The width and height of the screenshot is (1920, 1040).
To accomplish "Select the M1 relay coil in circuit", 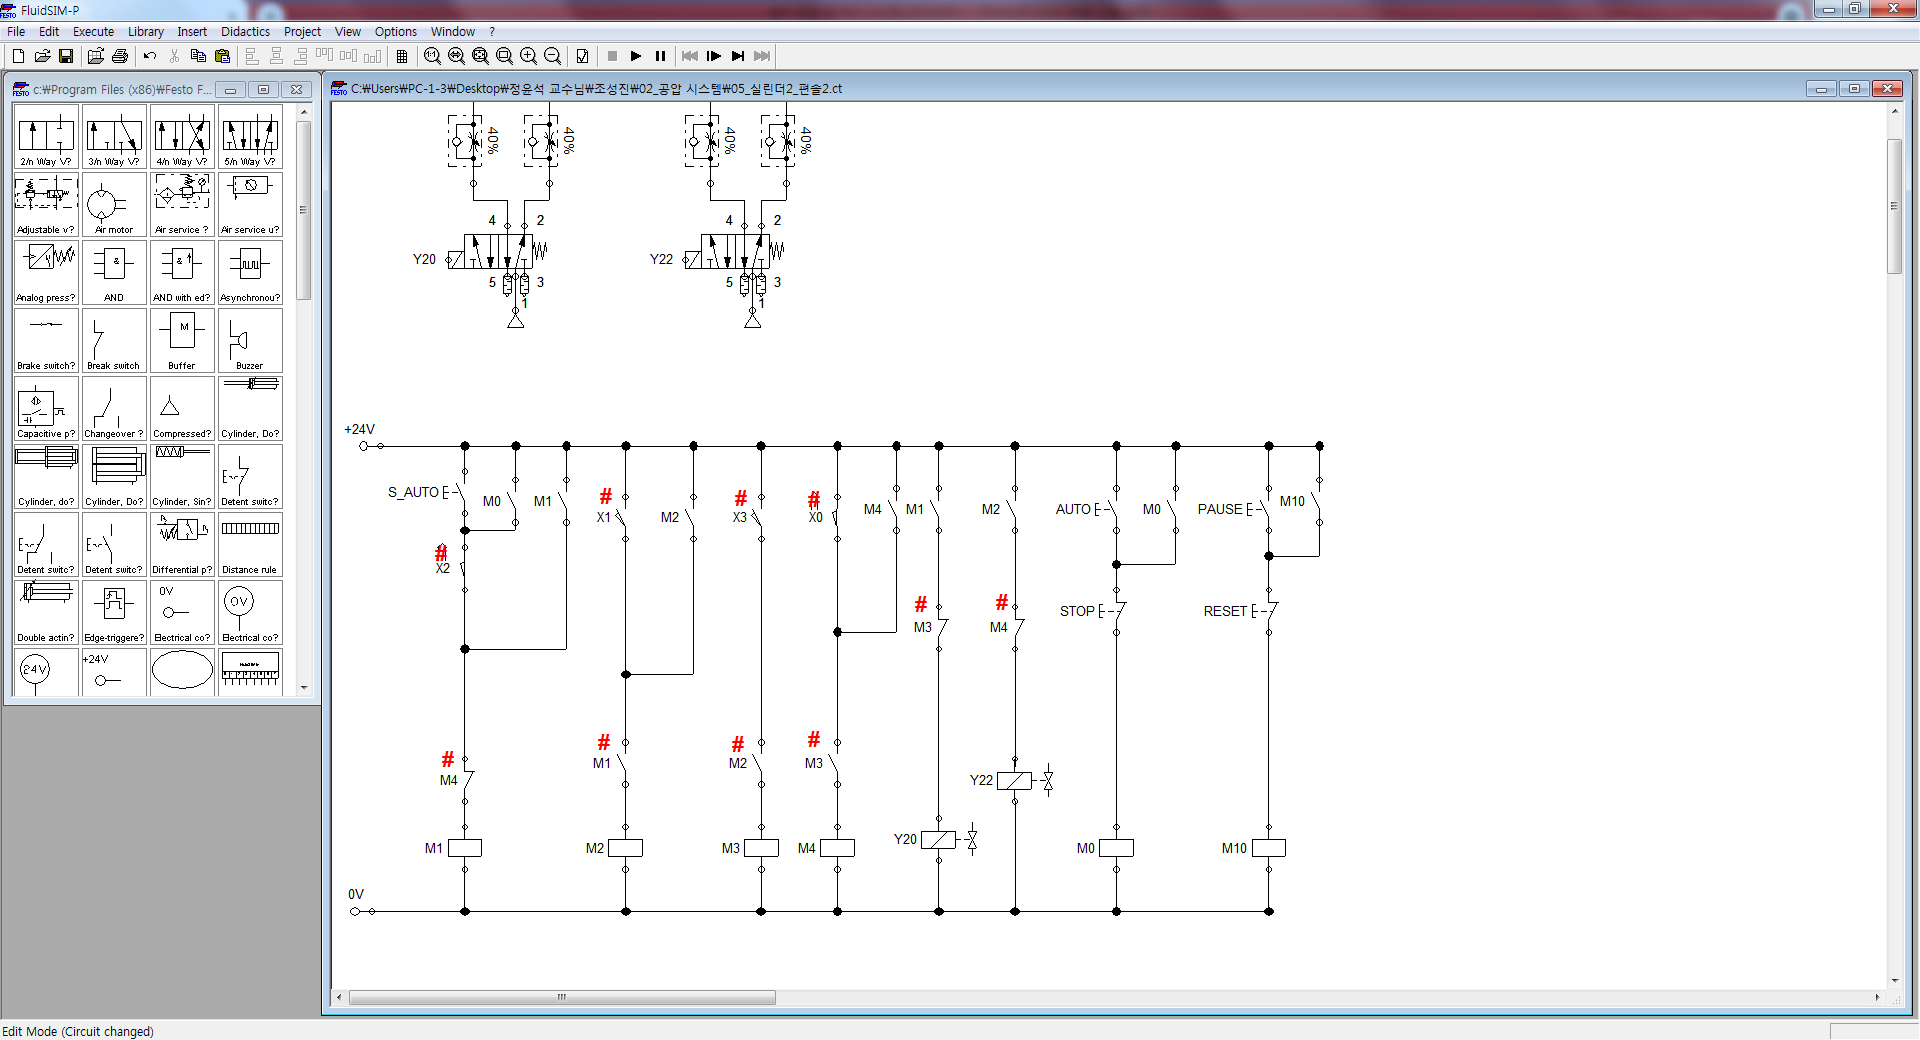I will click(465, 848).
